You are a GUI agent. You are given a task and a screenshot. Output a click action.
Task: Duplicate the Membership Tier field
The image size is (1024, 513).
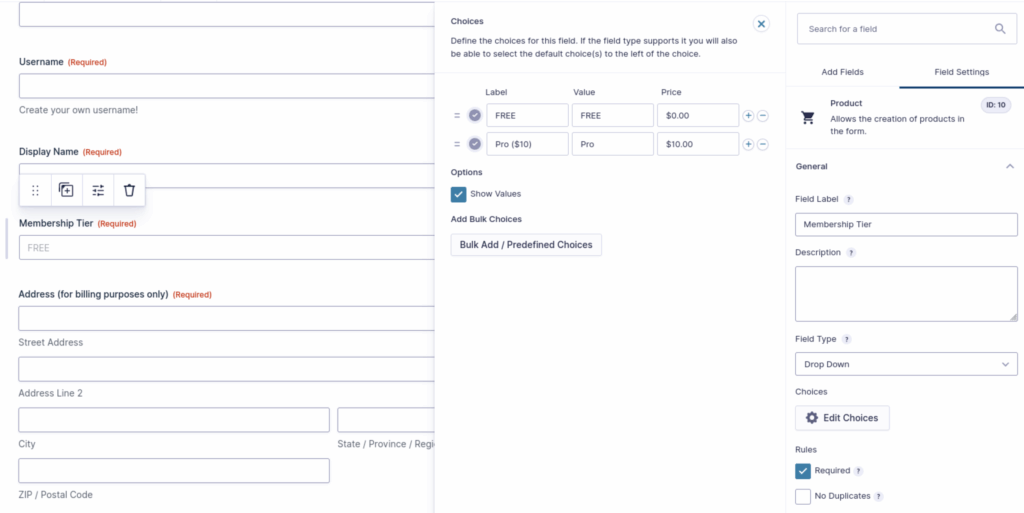66,190
